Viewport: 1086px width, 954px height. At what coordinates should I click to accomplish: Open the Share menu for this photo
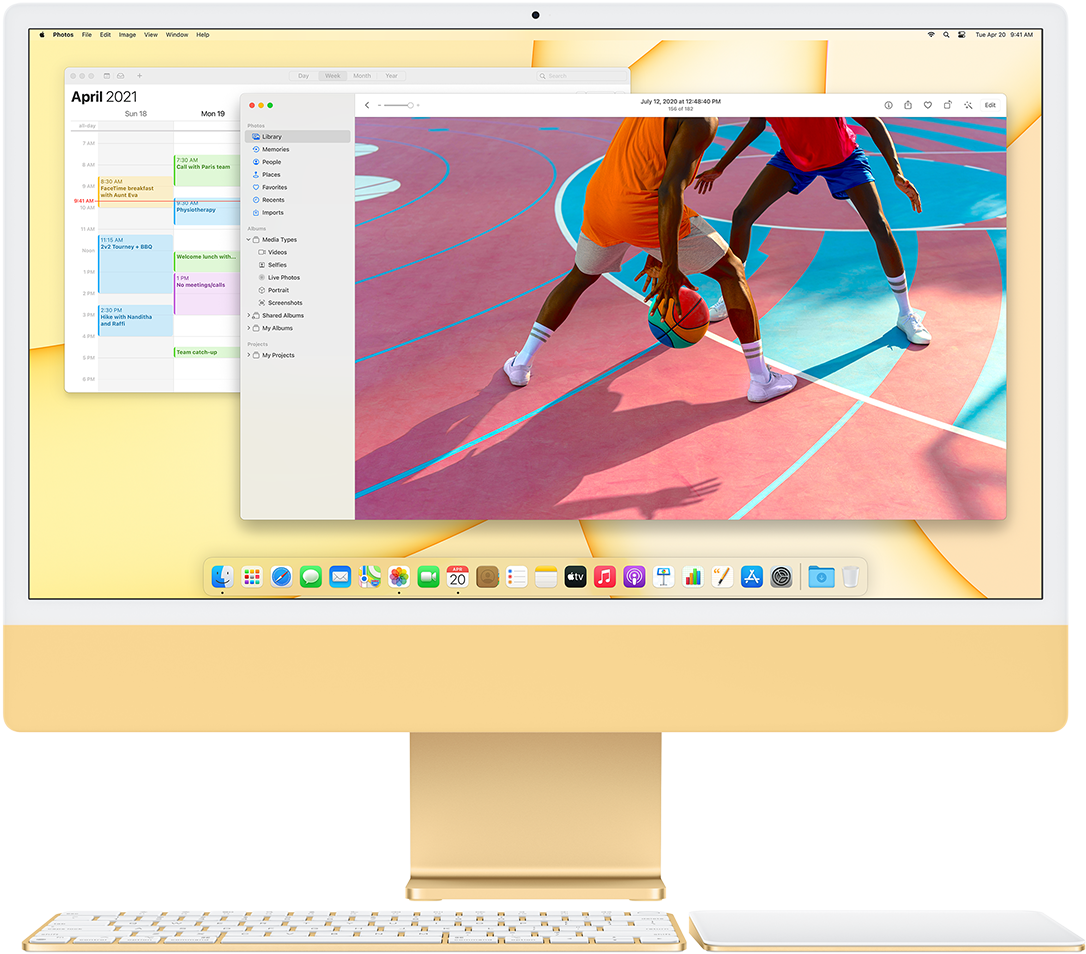pyautogui.click(x=908, y=105)
